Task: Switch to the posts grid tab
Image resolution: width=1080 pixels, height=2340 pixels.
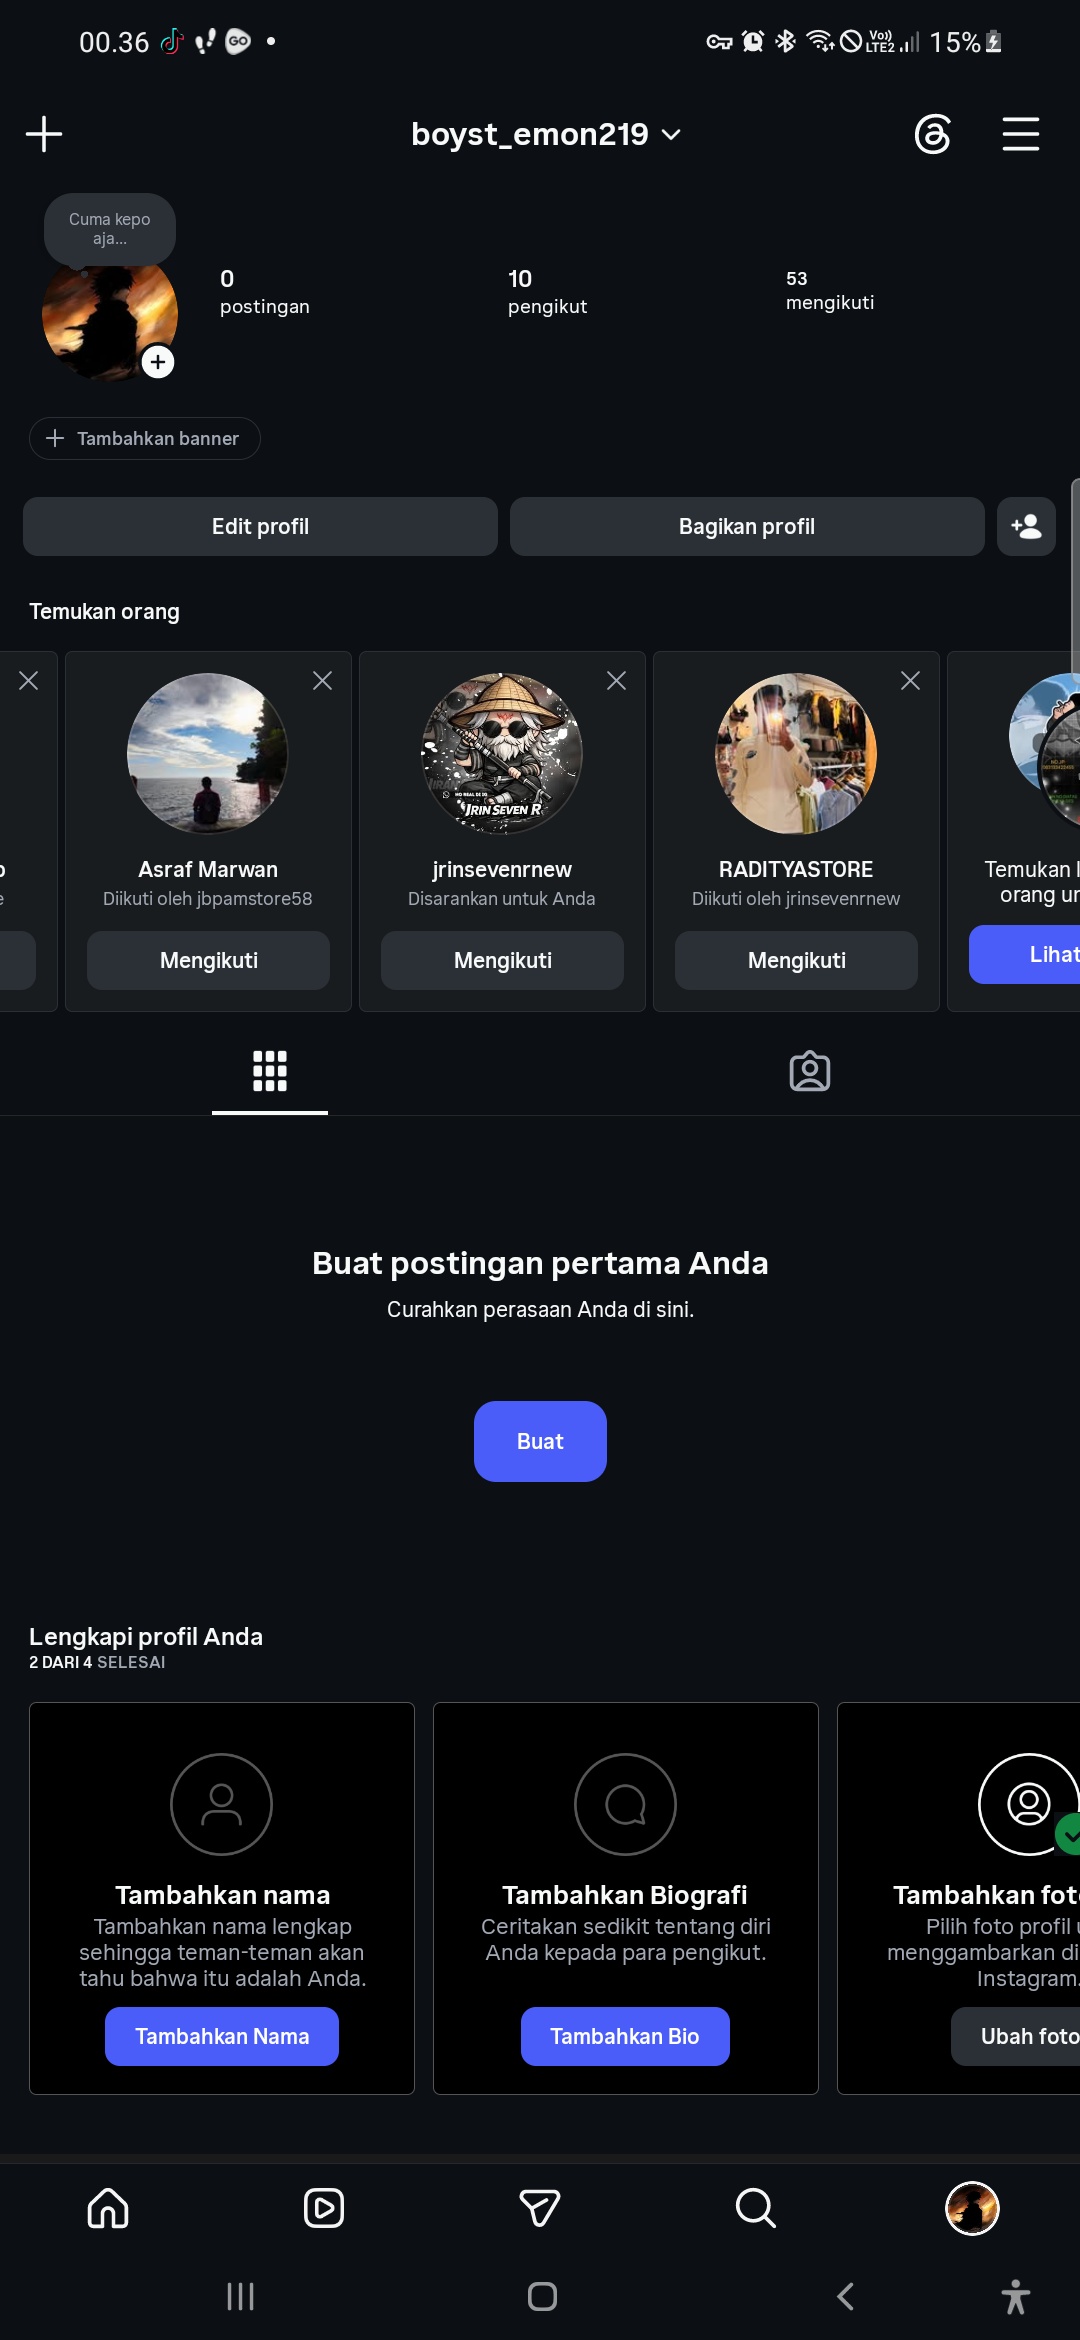Action: pyautogui.click(x=270, y=1071)
